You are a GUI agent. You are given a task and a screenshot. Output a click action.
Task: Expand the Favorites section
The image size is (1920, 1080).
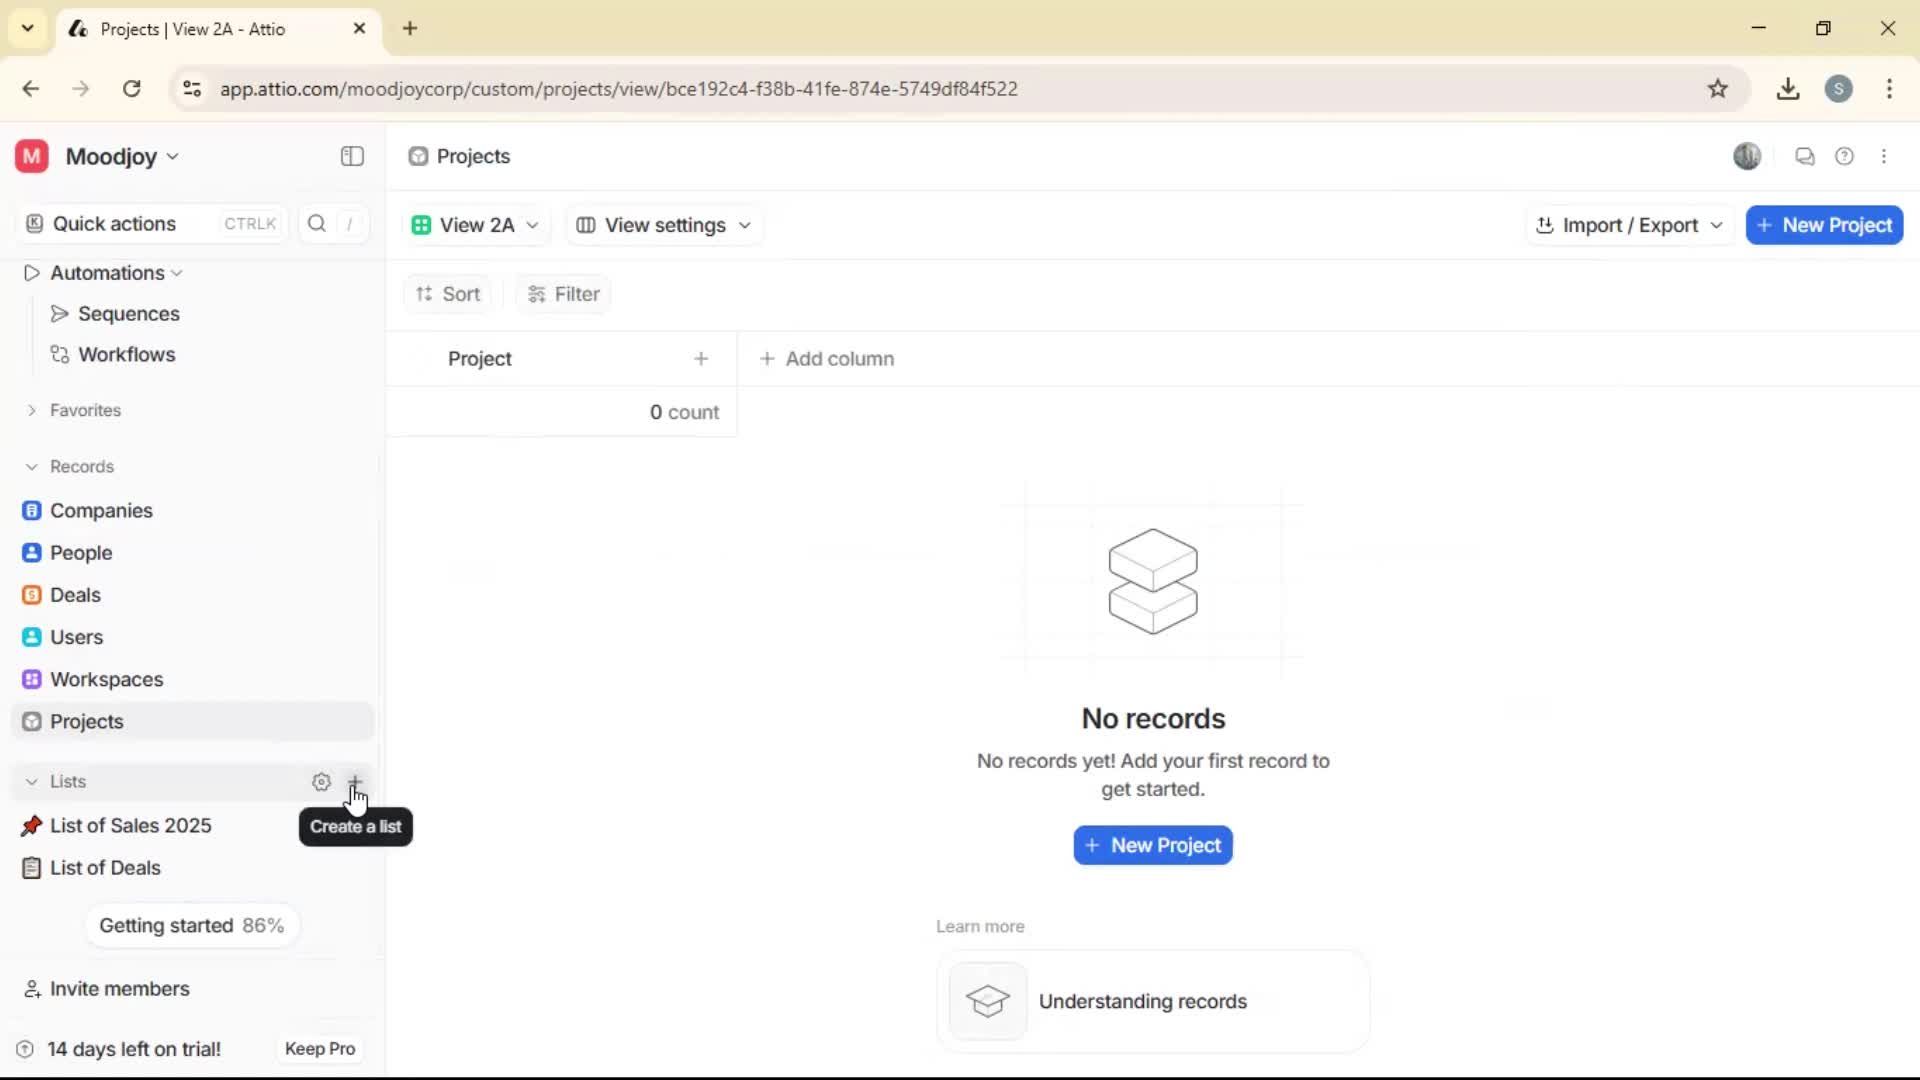(30, 410)
